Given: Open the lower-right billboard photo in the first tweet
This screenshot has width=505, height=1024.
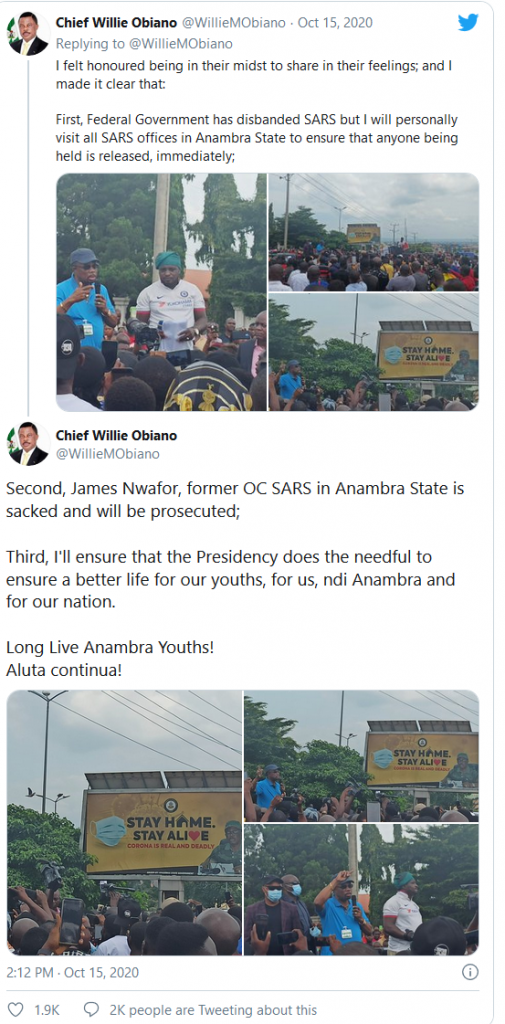Looking at the screenshot, I should pyautogui.click(x=374, y=352).
